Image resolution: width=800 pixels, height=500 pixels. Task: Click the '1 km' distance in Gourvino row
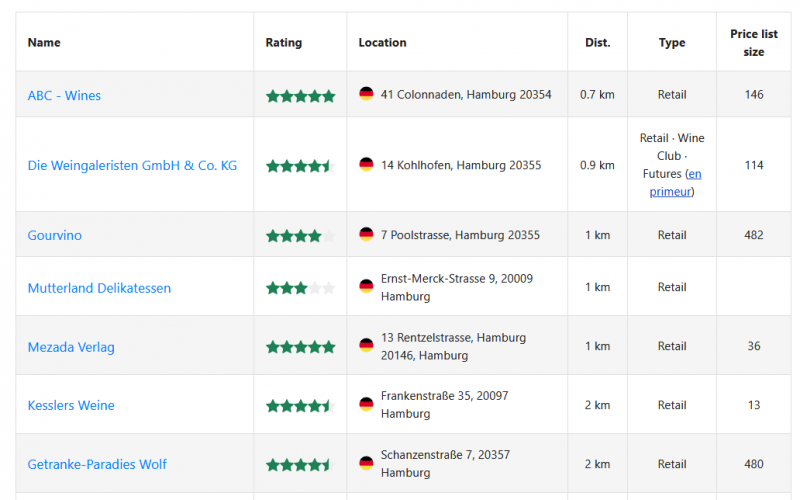(x=597, y=235)
